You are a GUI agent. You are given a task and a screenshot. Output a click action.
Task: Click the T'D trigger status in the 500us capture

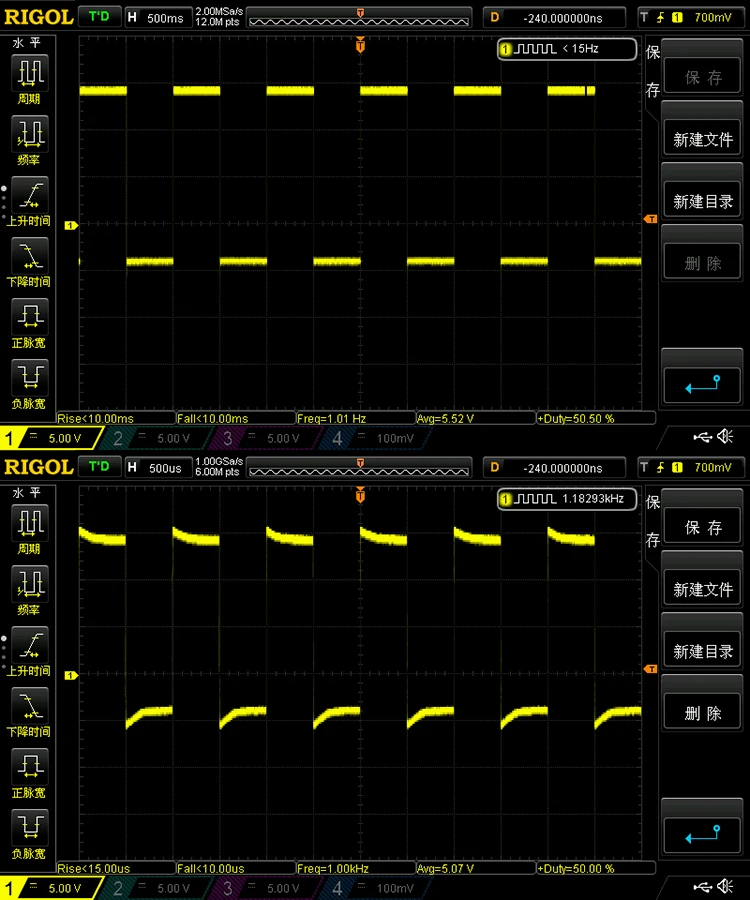tap(99, 467)
